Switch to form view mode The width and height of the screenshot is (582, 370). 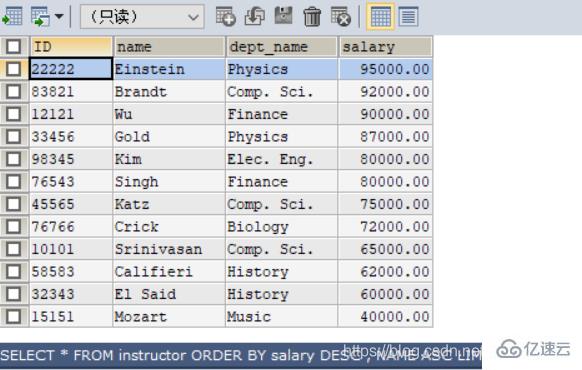tap(408, 16)
